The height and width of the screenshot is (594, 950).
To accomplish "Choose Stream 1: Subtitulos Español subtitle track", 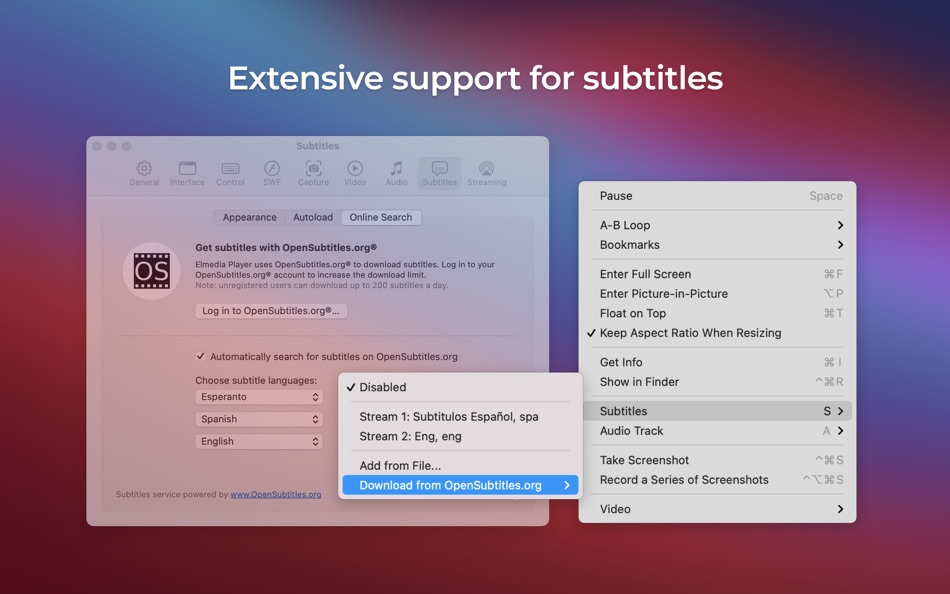I will click(x=446, y=417).
